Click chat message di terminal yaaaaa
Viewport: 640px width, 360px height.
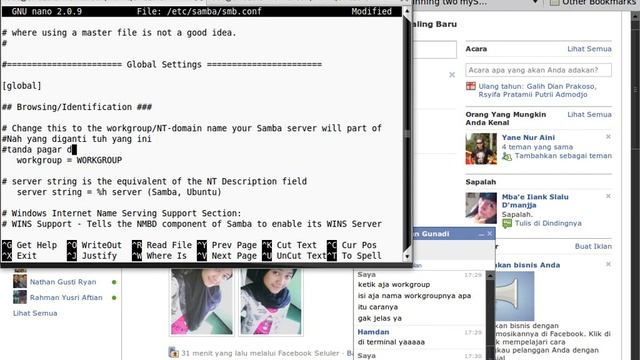click(391, 342)
